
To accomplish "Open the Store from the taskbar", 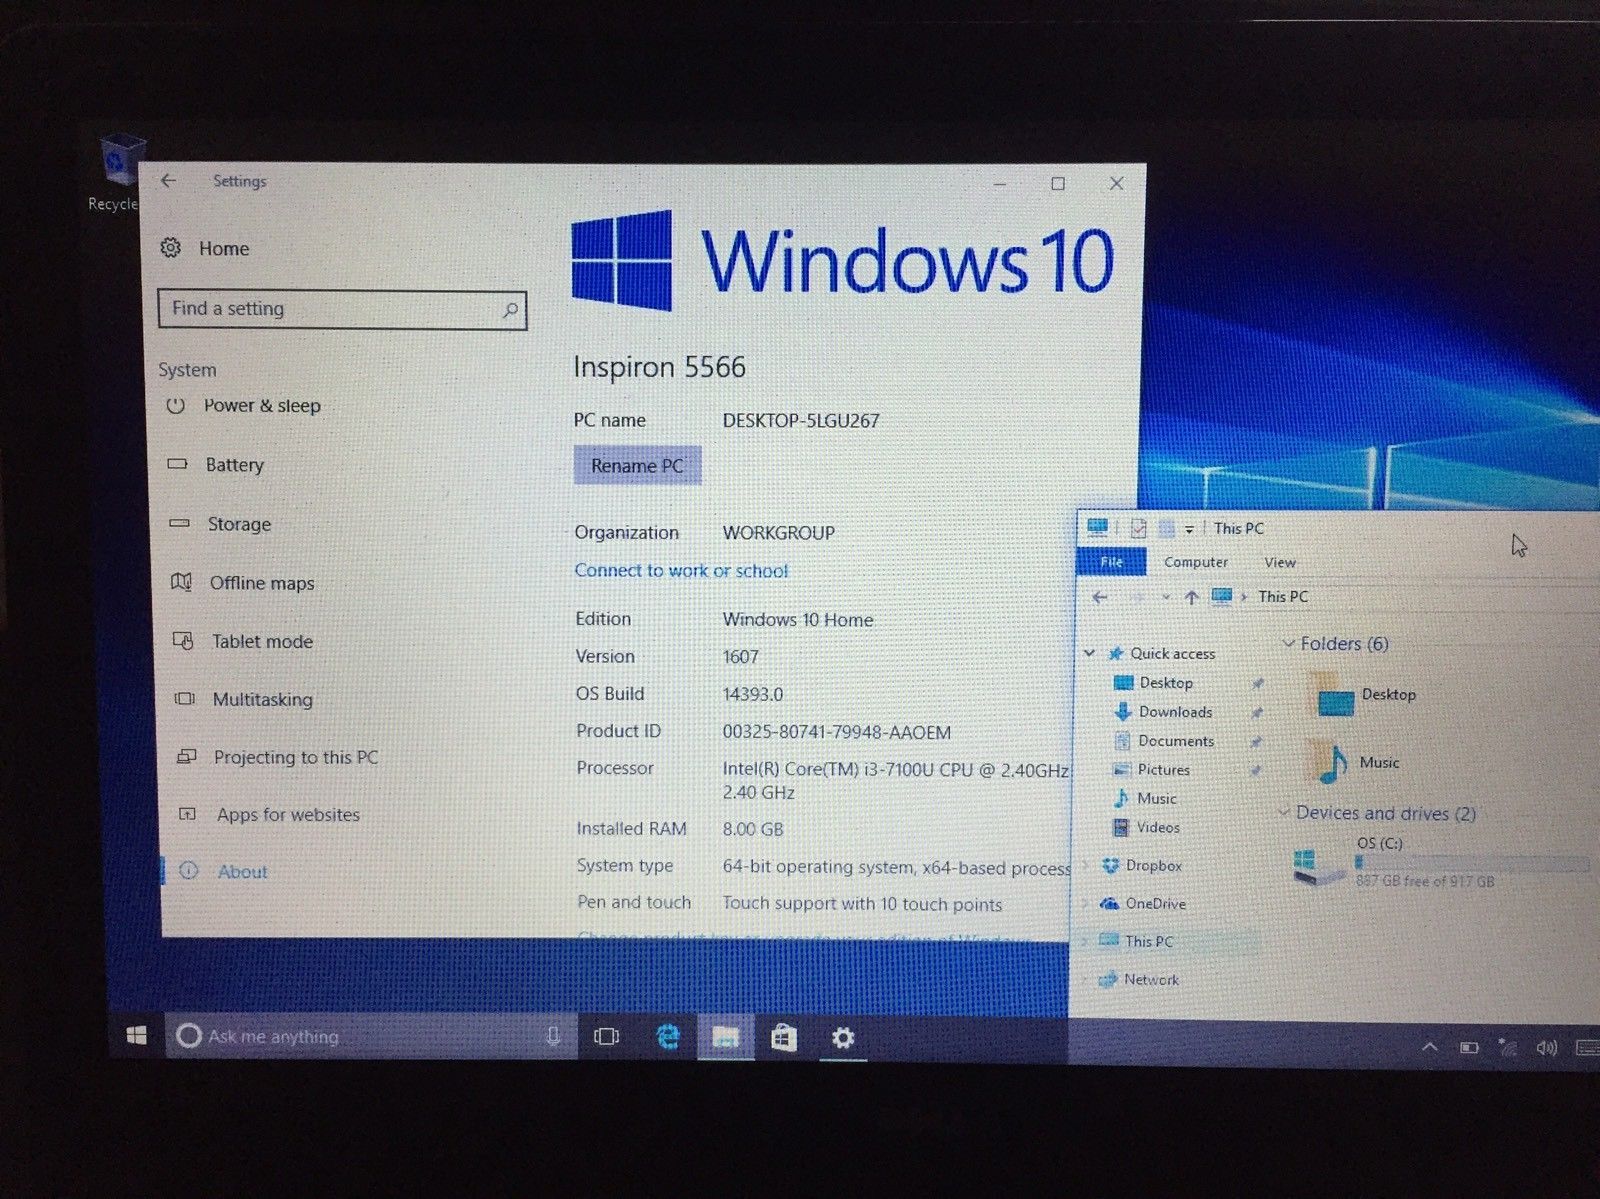I will click(783, 1038).
